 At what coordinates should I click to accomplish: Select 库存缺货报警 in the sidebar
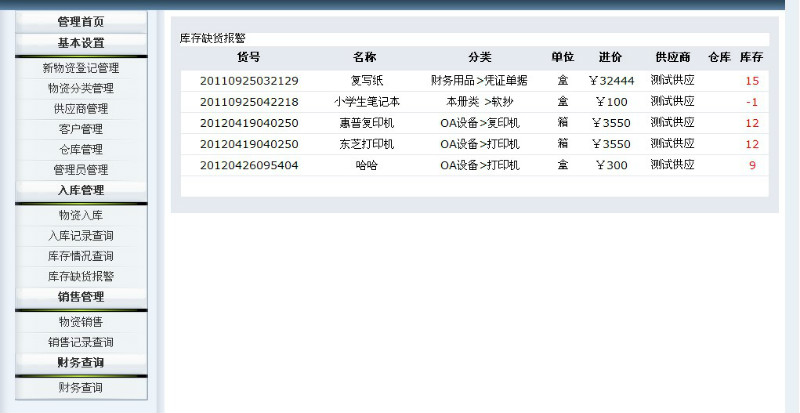80,276
